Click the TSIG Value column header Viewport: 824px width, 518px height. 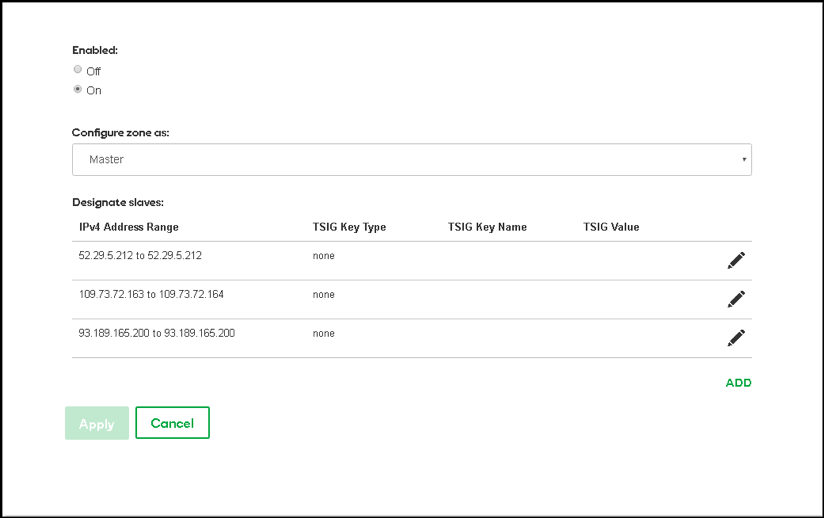click(x=611, y=227)
